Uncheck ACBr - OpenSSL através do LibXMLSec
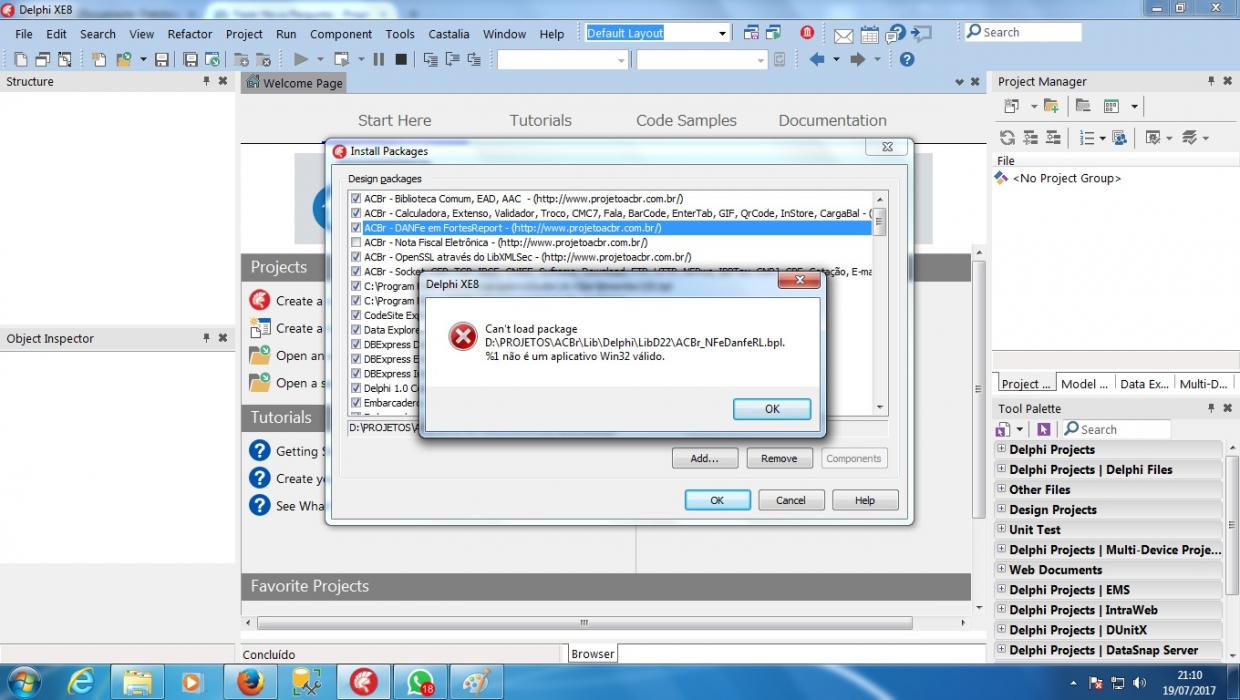This screenshot has width=1240, height=700. pos(356,257)
